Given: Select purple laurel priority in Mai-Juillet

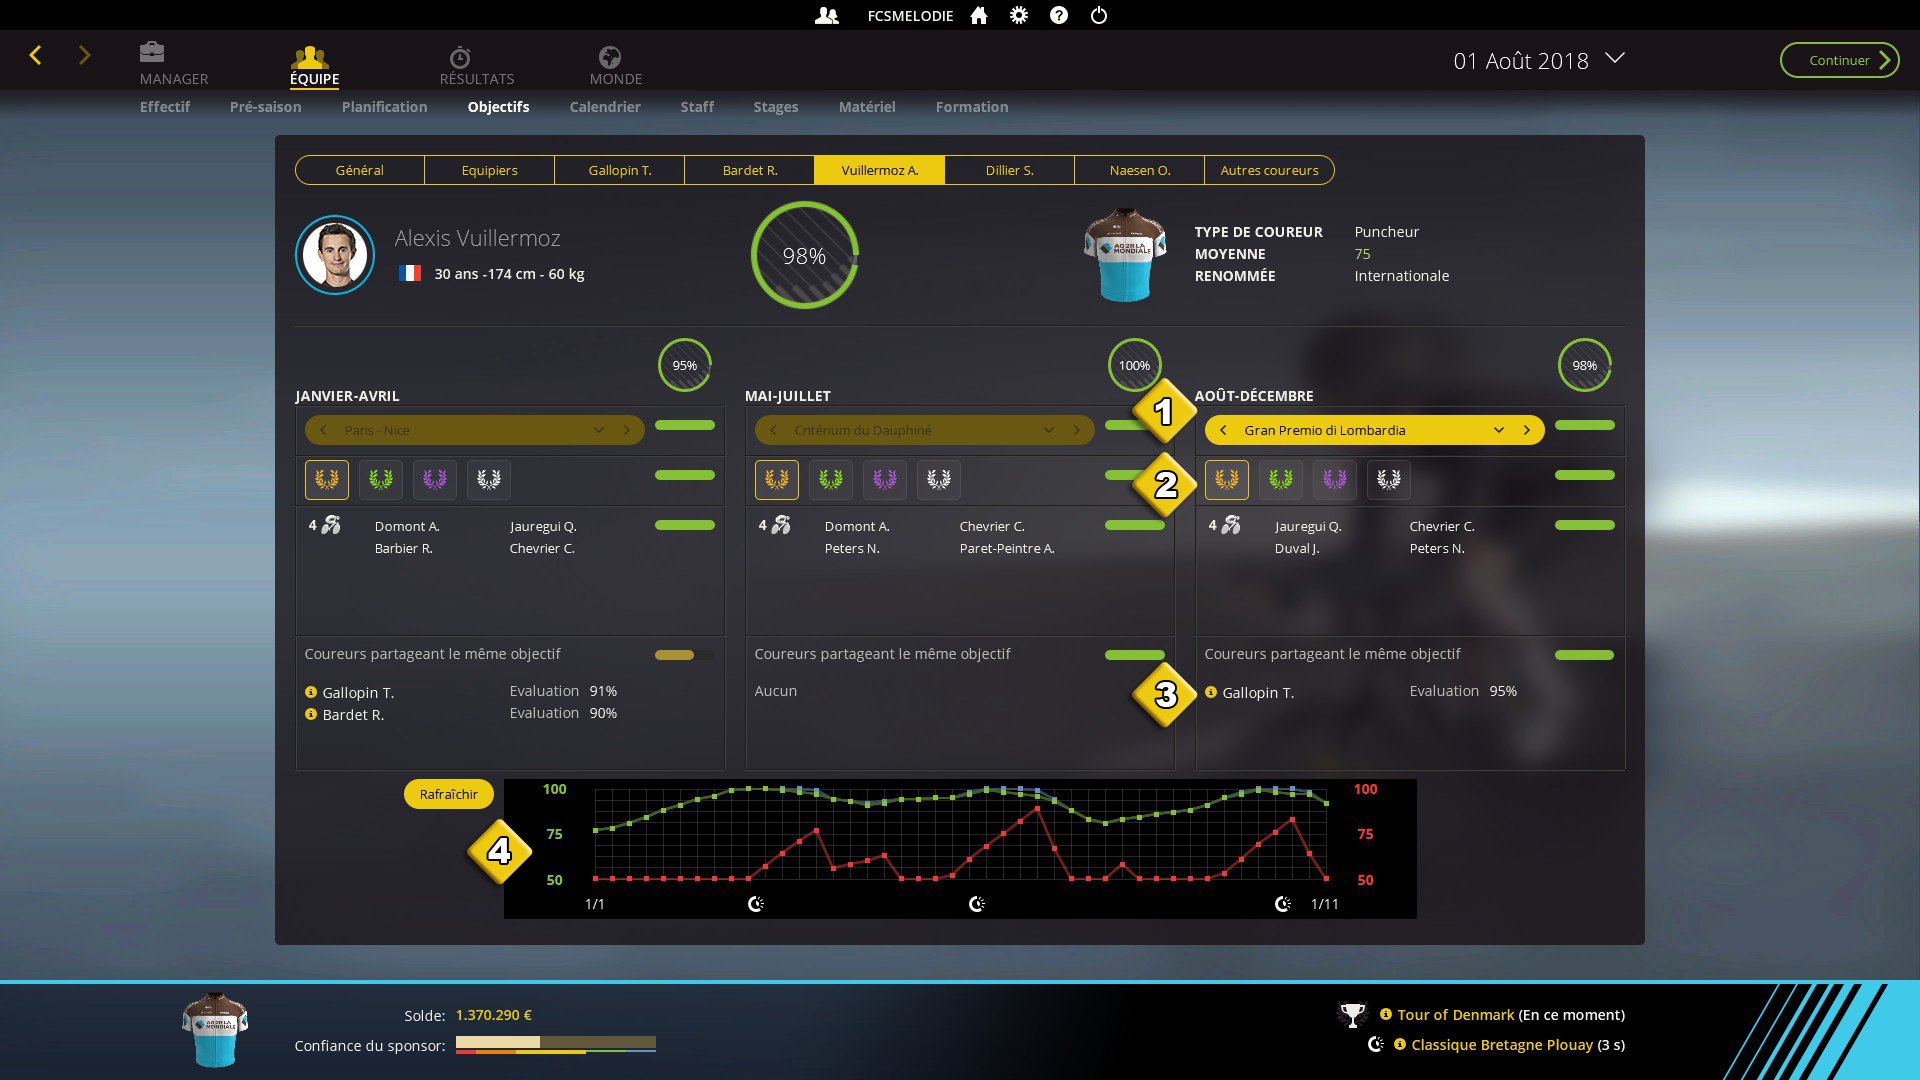Looking at the screenshot, I should coord(885,480).
